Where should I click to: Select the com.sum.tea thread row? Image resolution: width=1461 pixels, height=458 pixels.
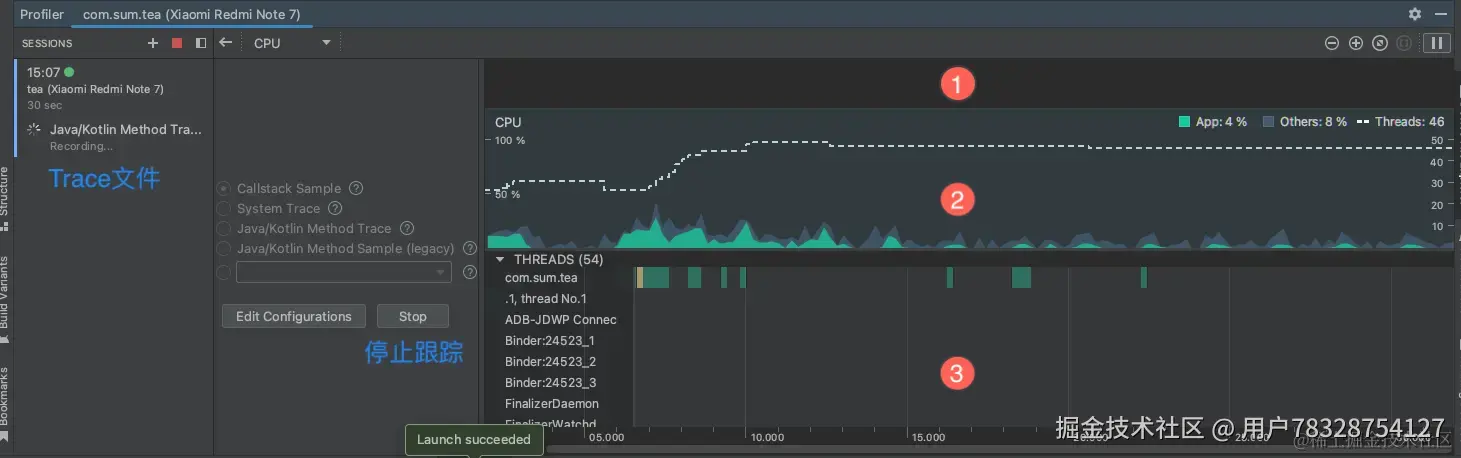tap(541, 278)
